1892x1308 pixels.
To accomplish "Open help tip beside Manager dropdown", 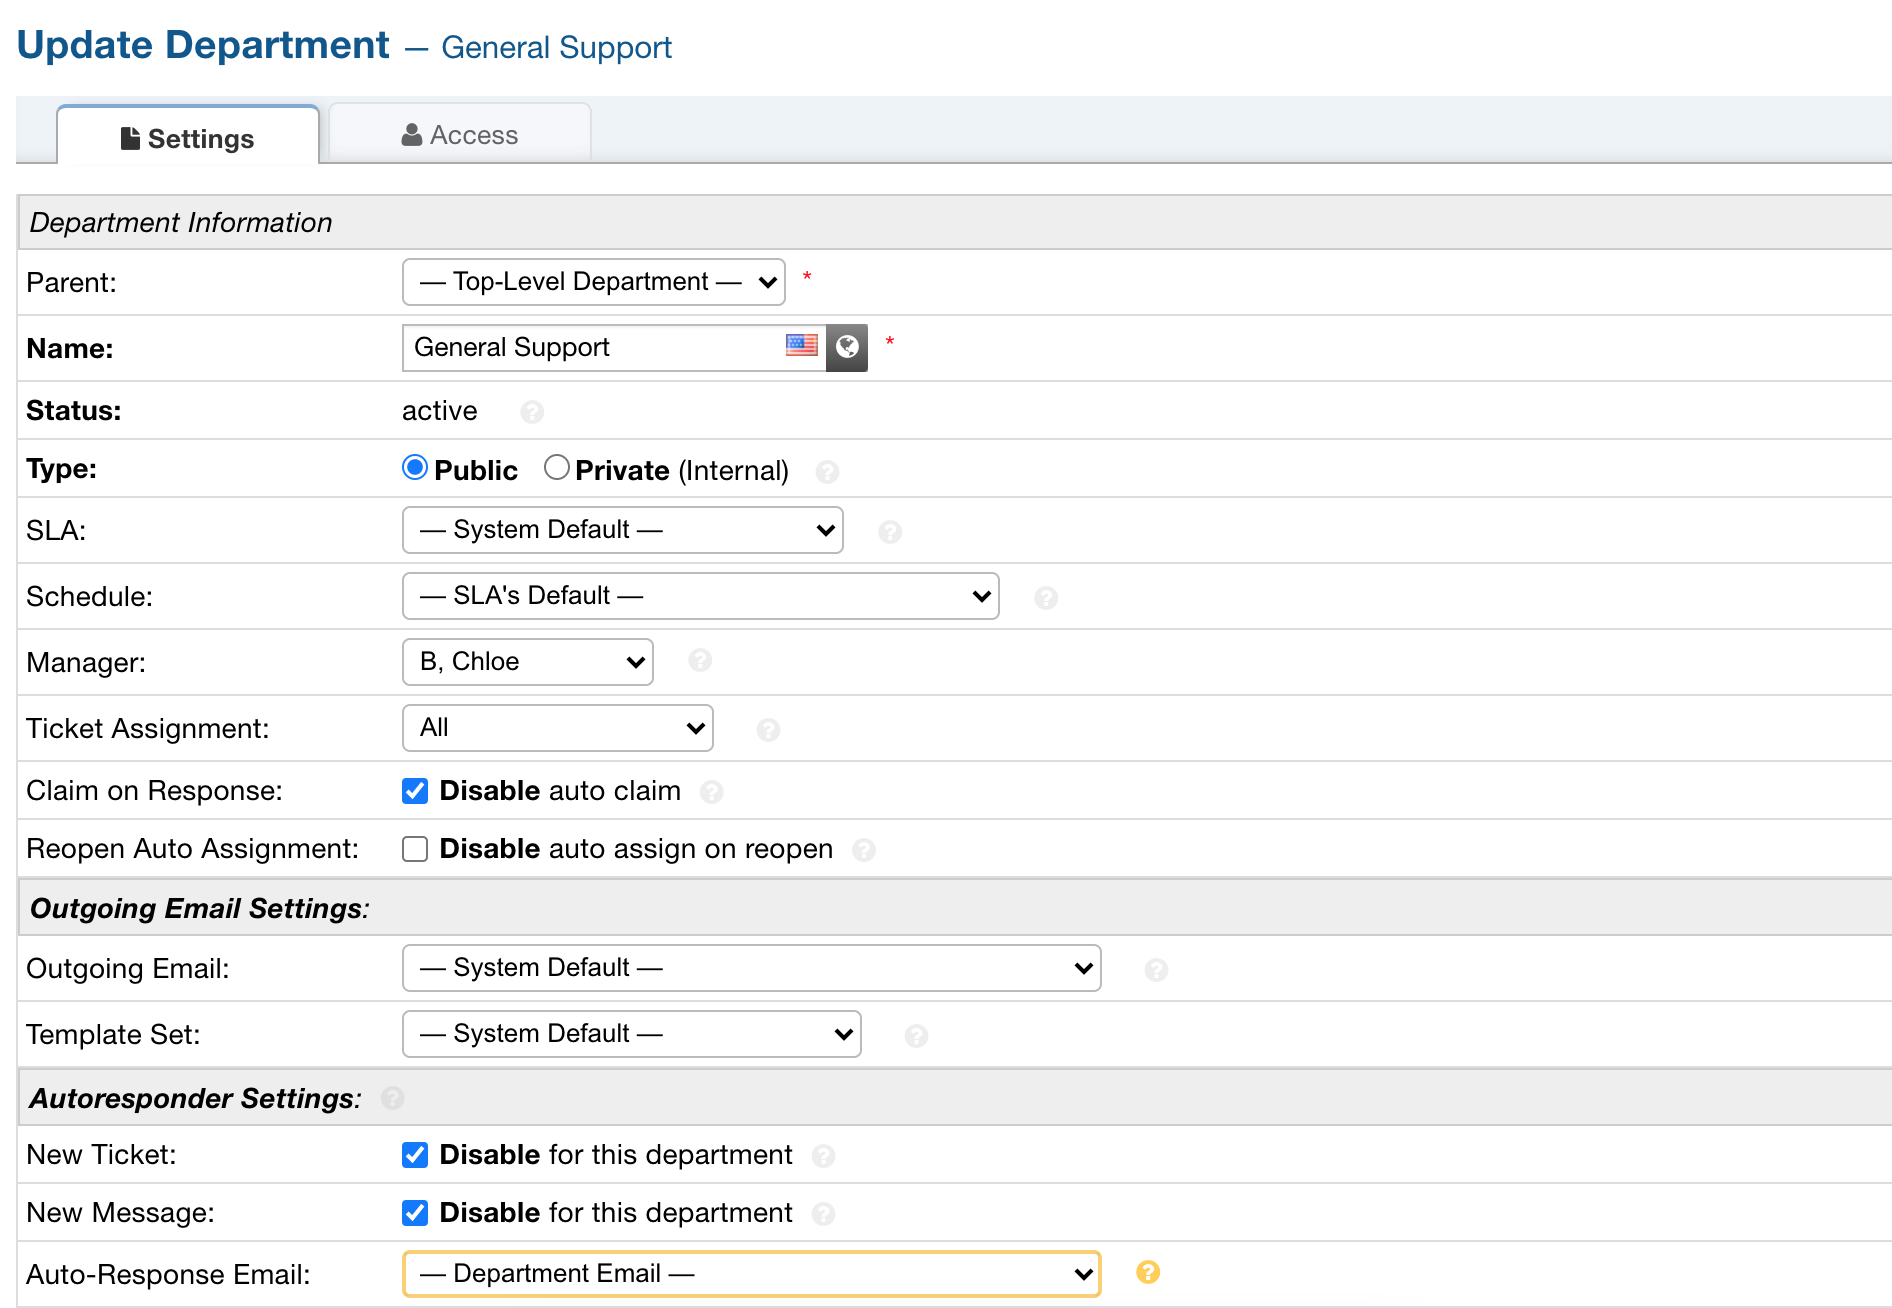I will (700, 660).
